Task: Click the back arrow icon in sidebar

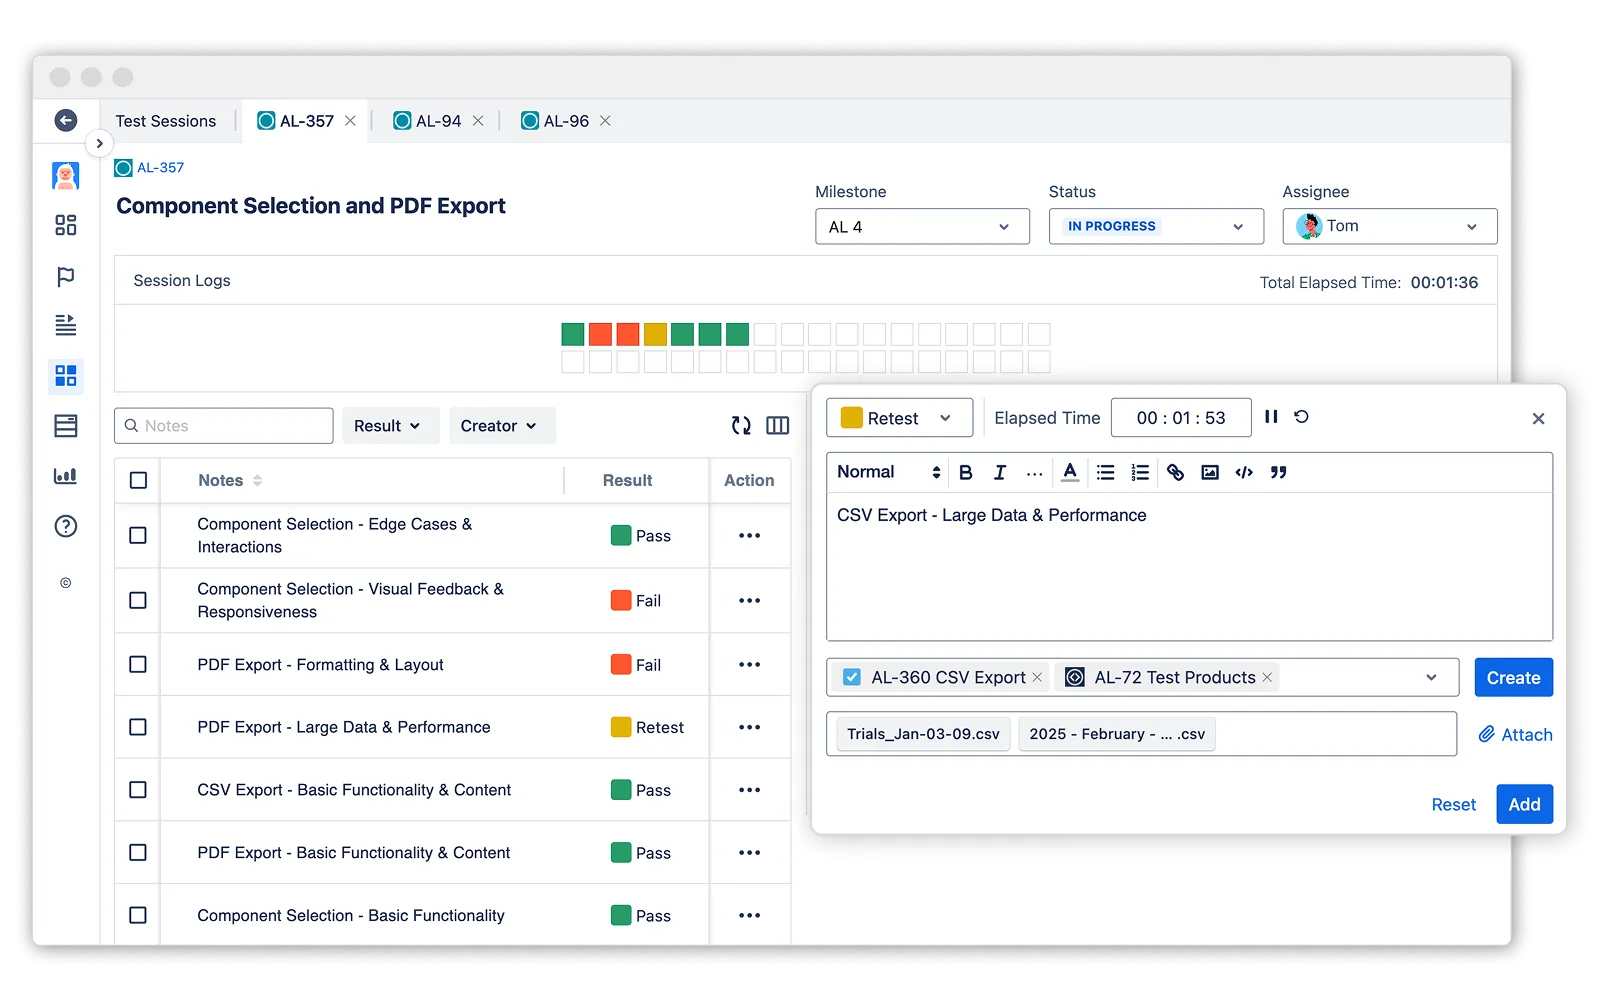Action: [66, 120]
